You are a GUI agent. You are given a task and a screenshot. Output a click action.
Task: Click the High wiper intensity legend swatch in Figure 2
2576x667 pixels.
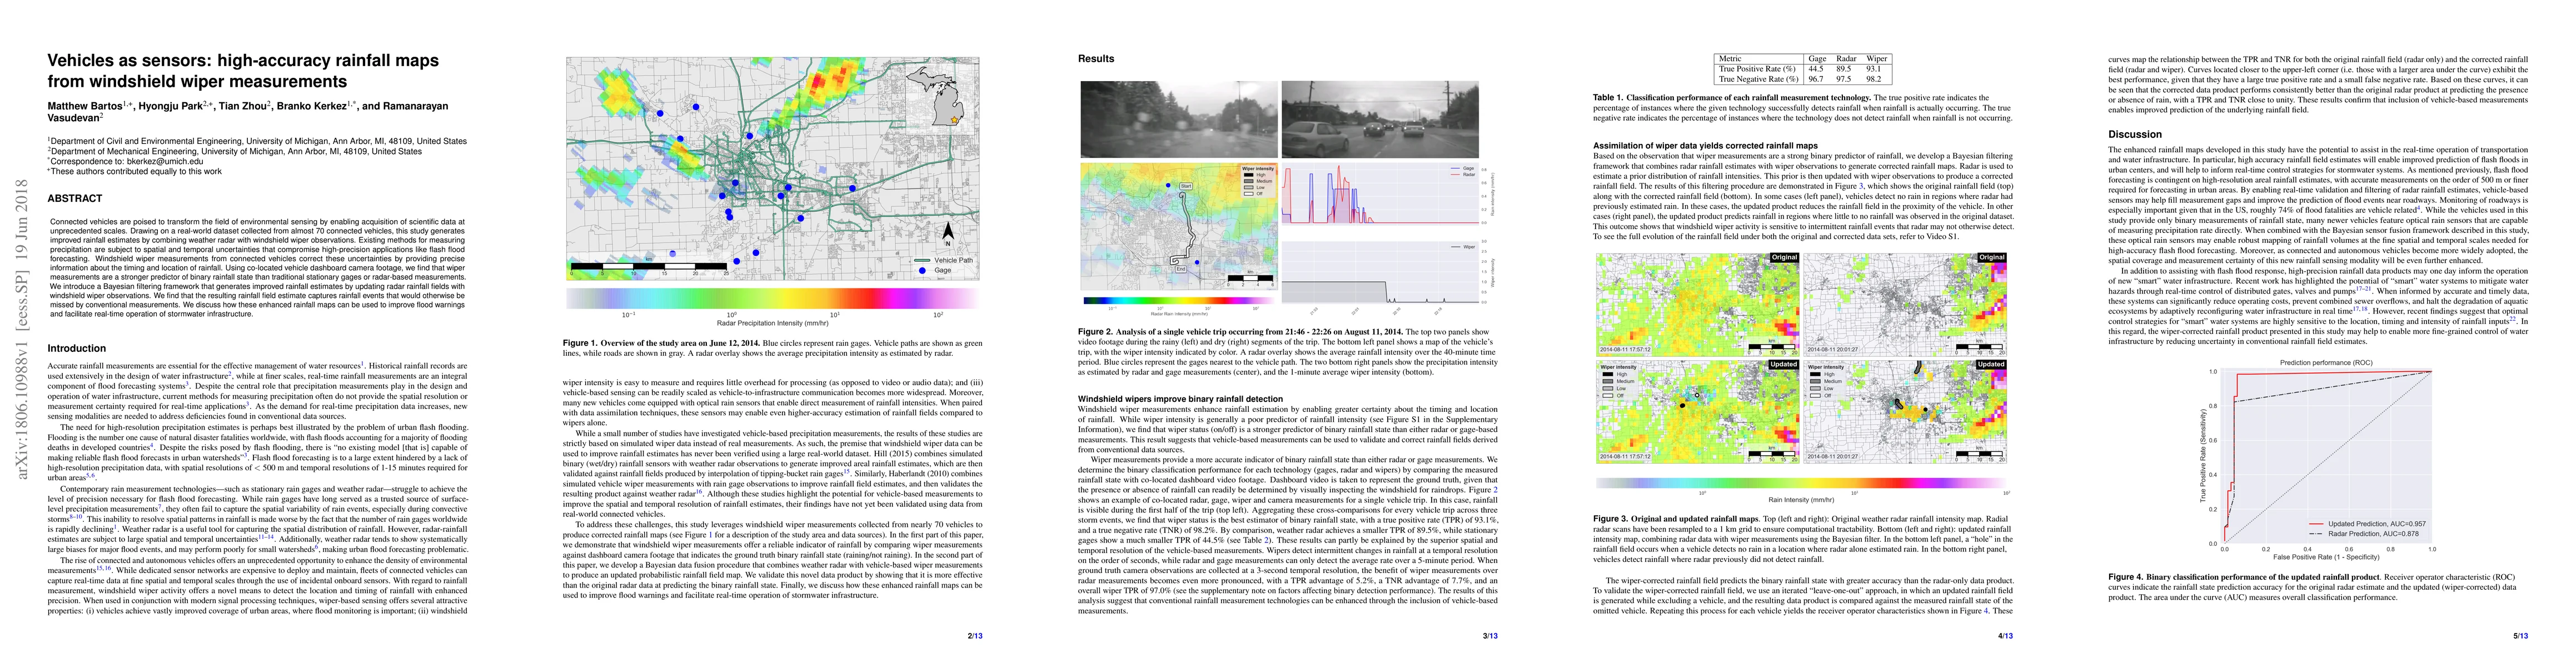pyautogui.click(x=1248, y=175)
